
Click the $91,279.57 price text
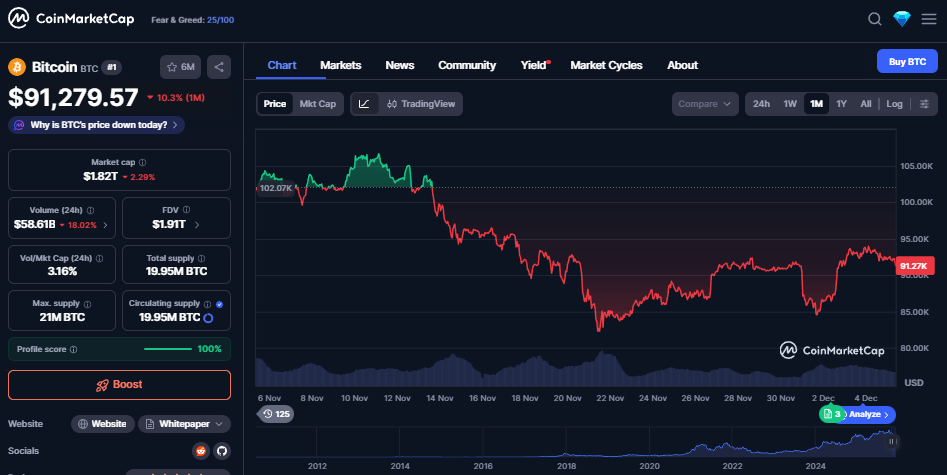click(73, 98)
